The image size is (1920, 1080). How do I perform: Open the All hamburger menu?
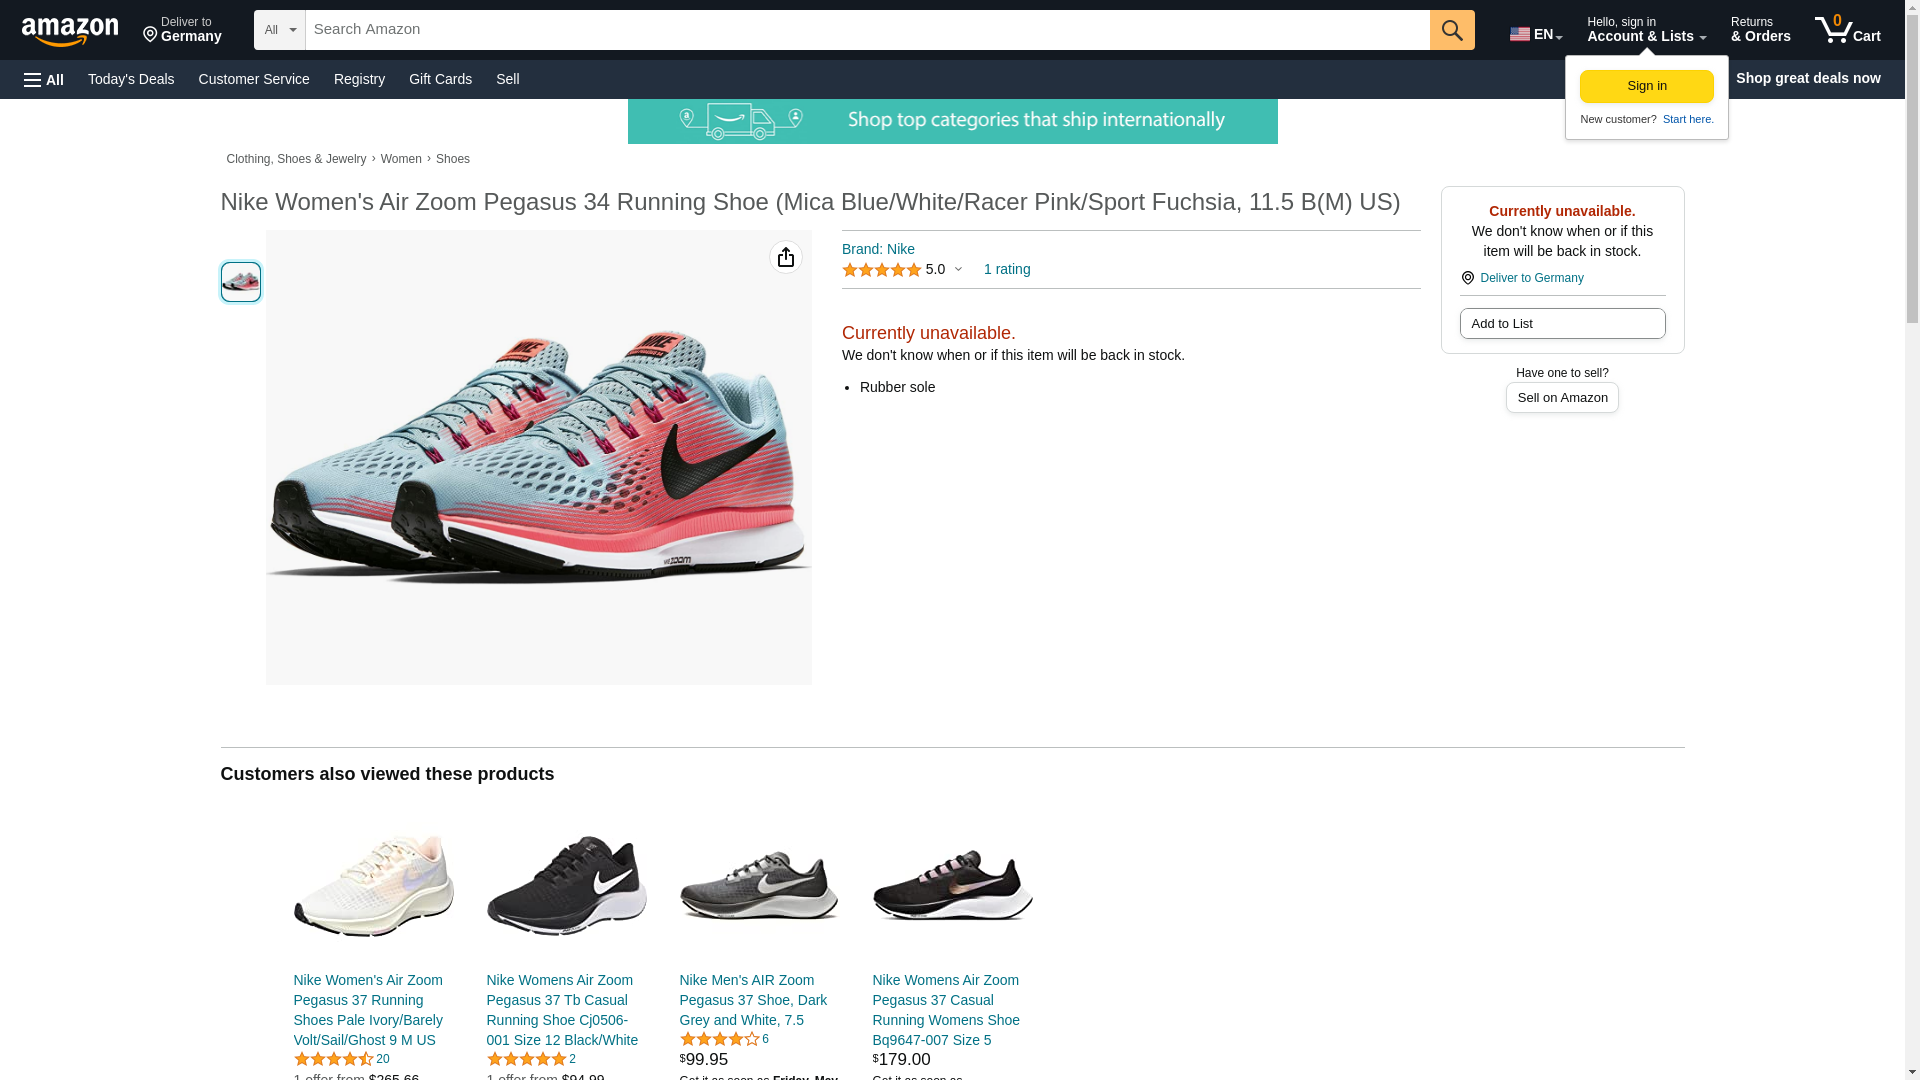tap(44, 79)
